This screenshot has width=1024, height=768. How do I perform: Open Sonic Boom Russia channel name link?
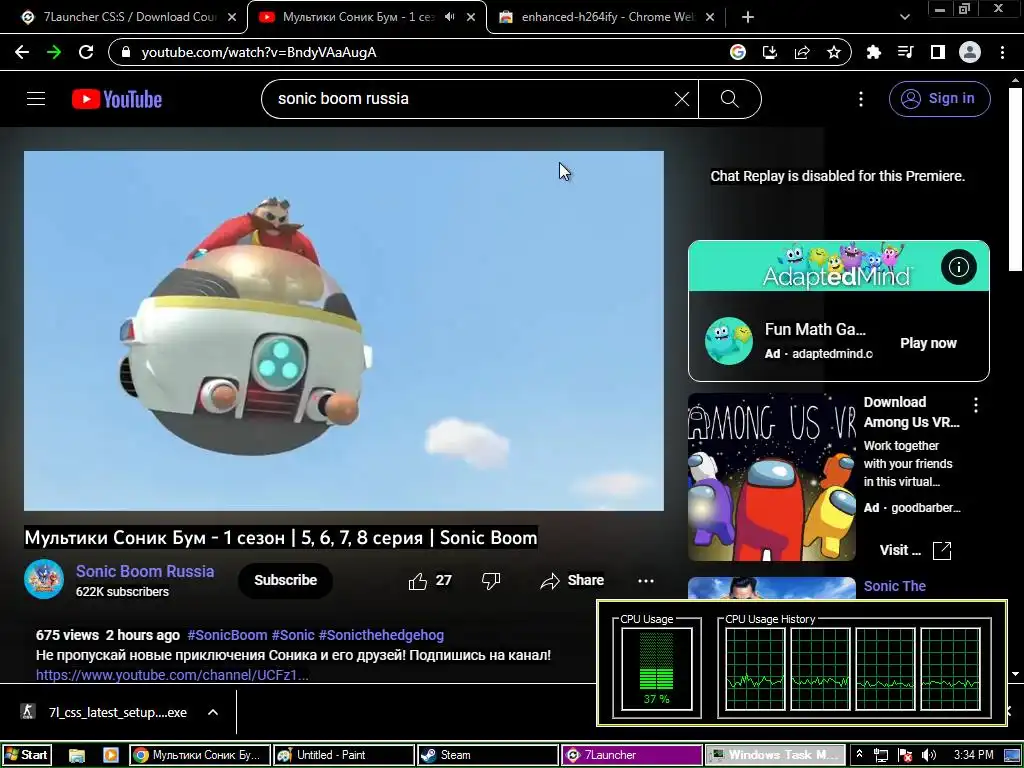(145, 571)
